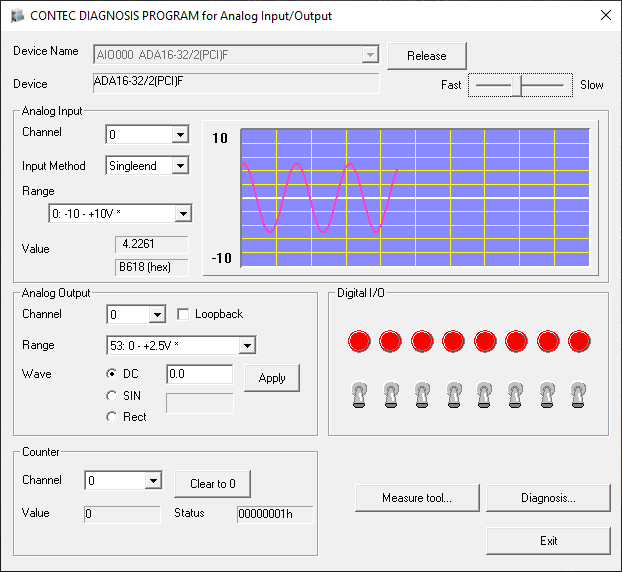Click the seventh red digital output LED

(548, 341)
